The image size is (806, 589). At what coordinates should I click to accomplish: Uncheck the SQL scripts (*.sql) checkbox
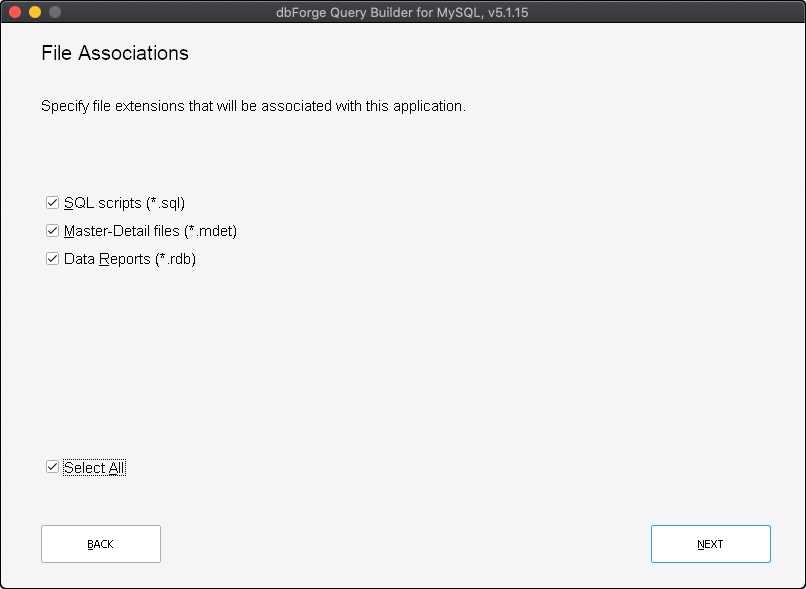pos(52,203)
